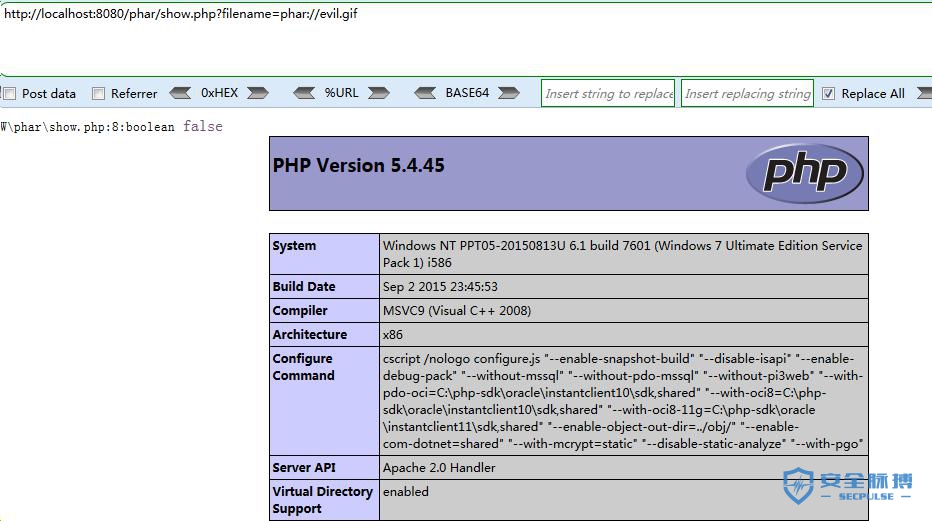Image resolution: width=932 pixels, height=521 pixels.
Task: Click the Windows NT system value text
Action: (622, 254)
